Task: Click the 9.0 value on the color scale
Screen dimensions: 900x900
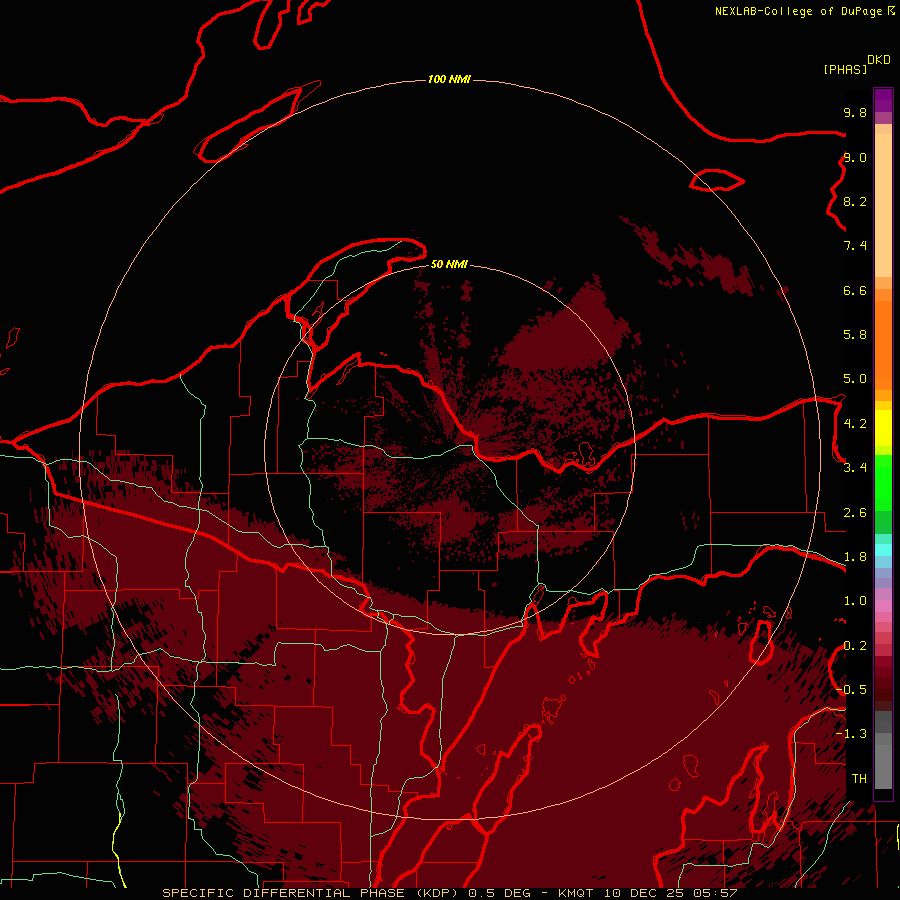Action: click(x=855, y=157)
